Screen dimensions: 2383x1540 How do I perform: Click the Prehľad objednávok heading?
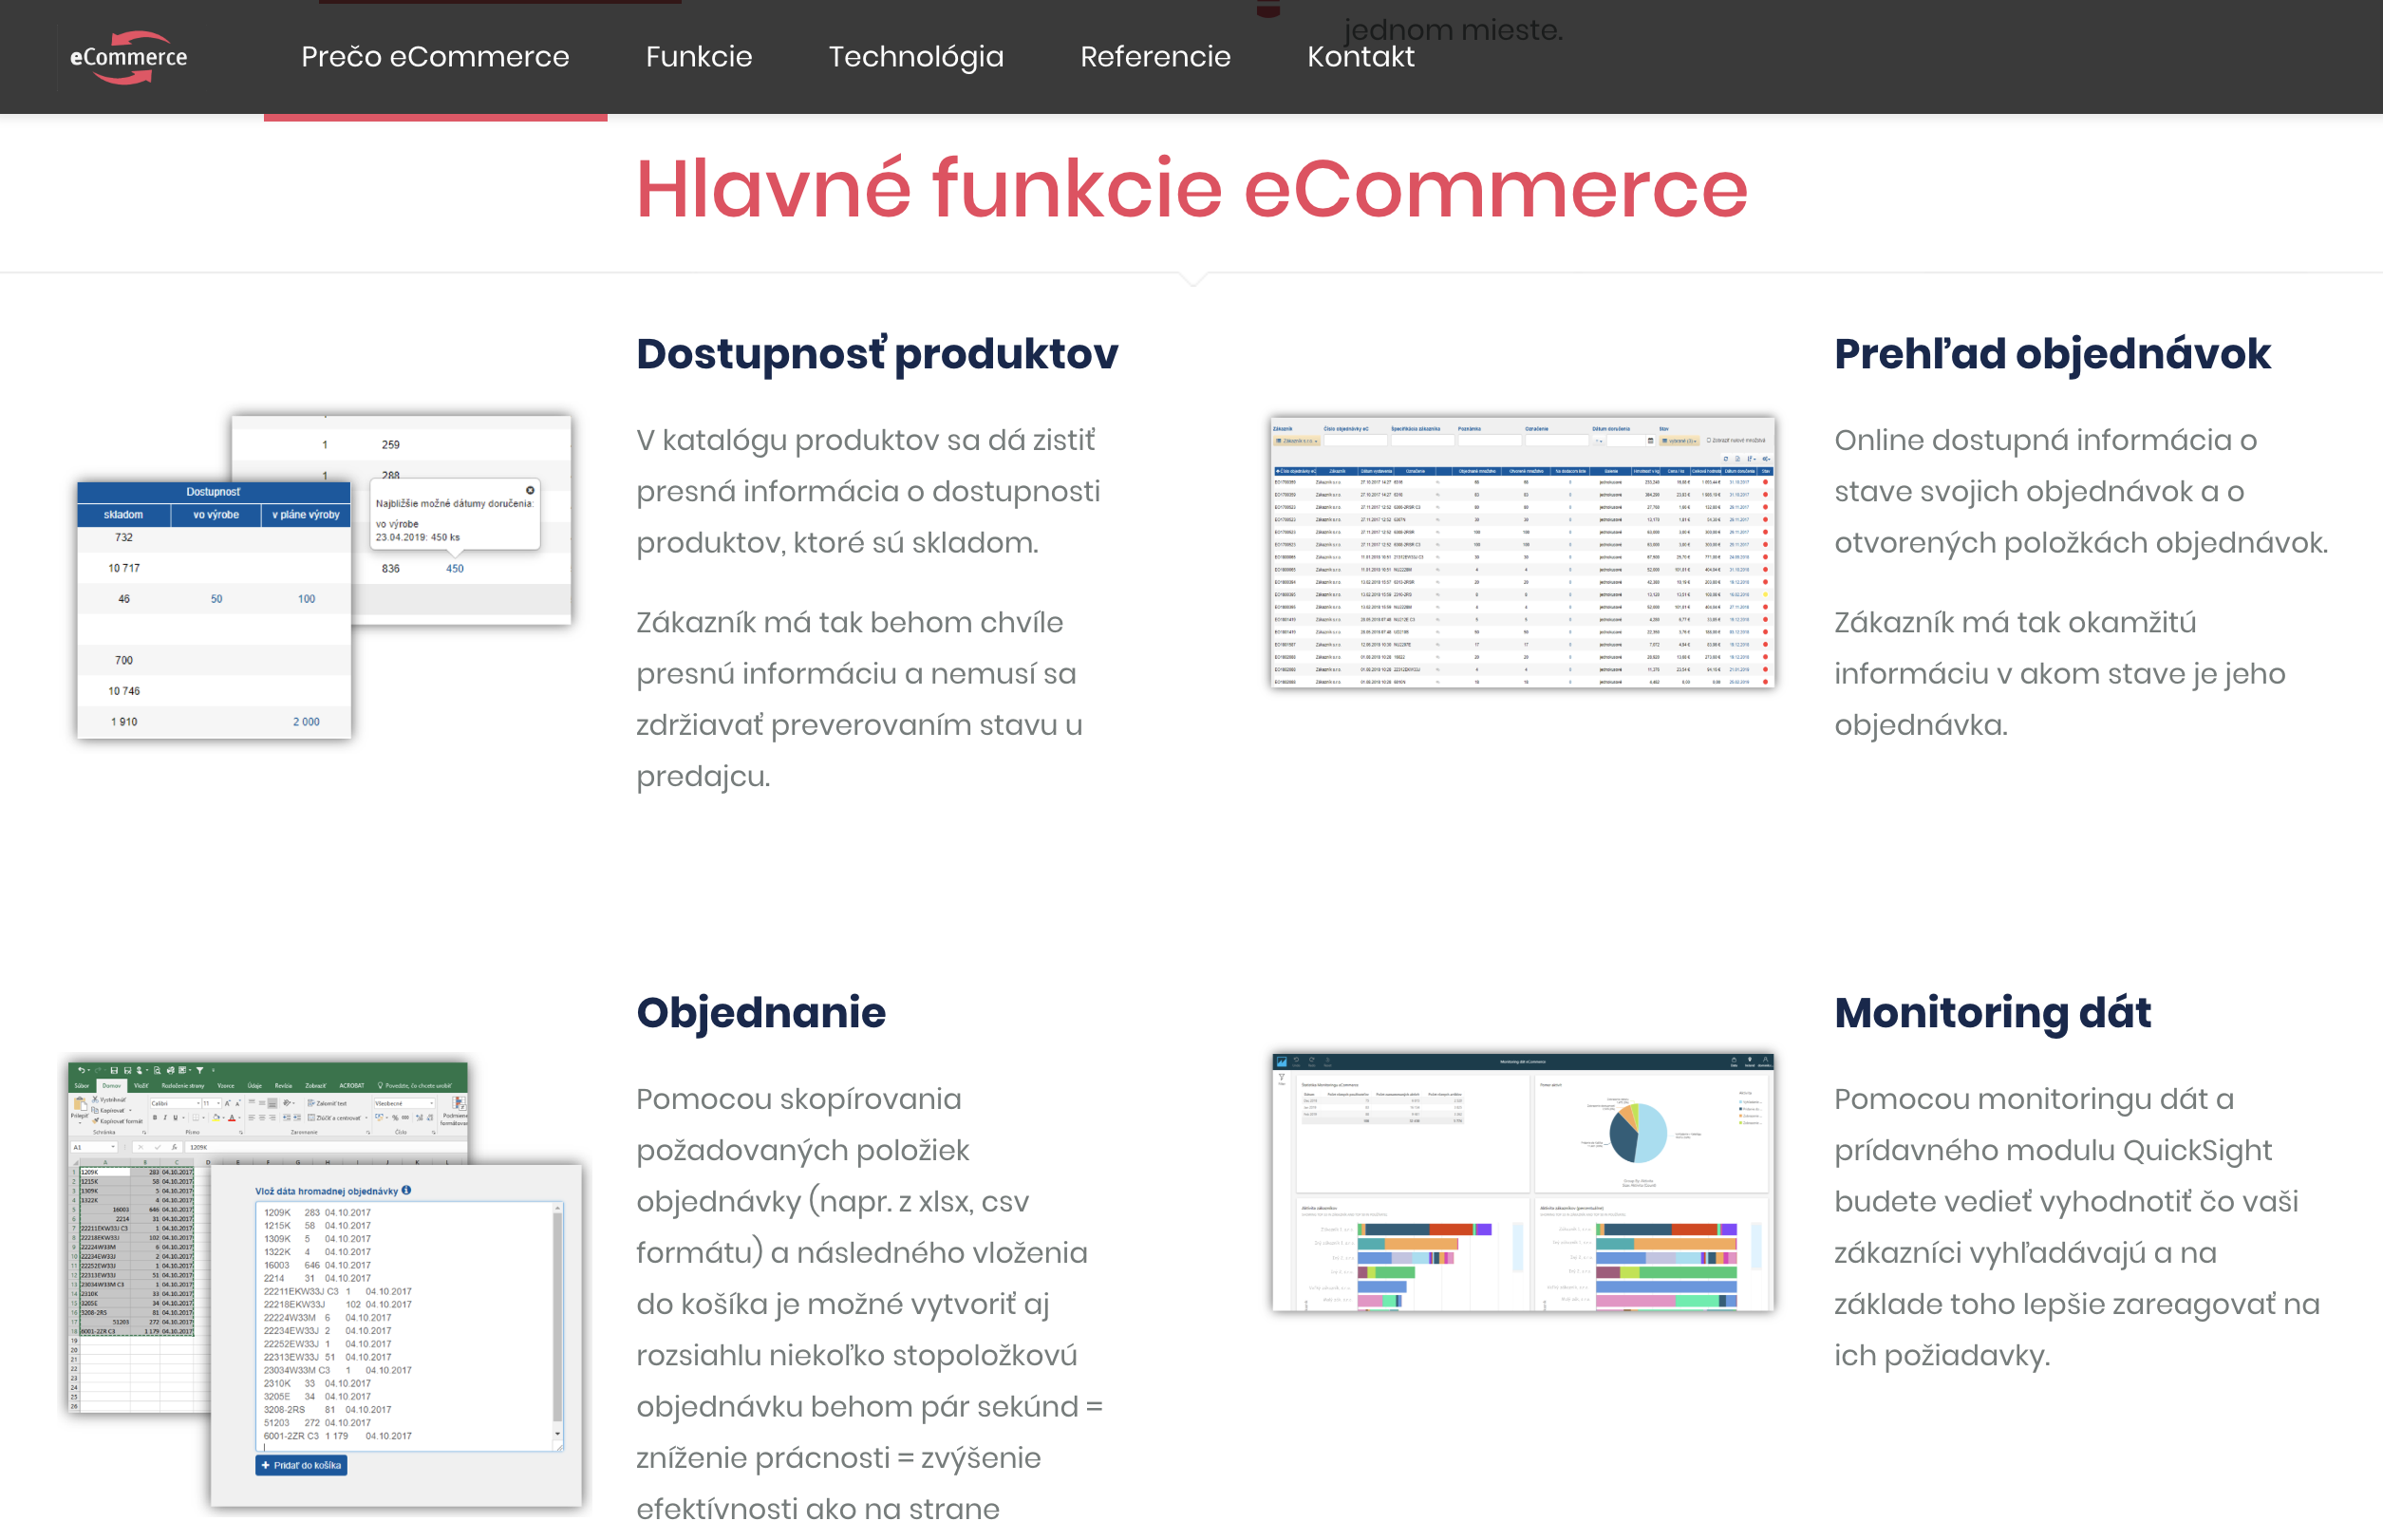2052,354
